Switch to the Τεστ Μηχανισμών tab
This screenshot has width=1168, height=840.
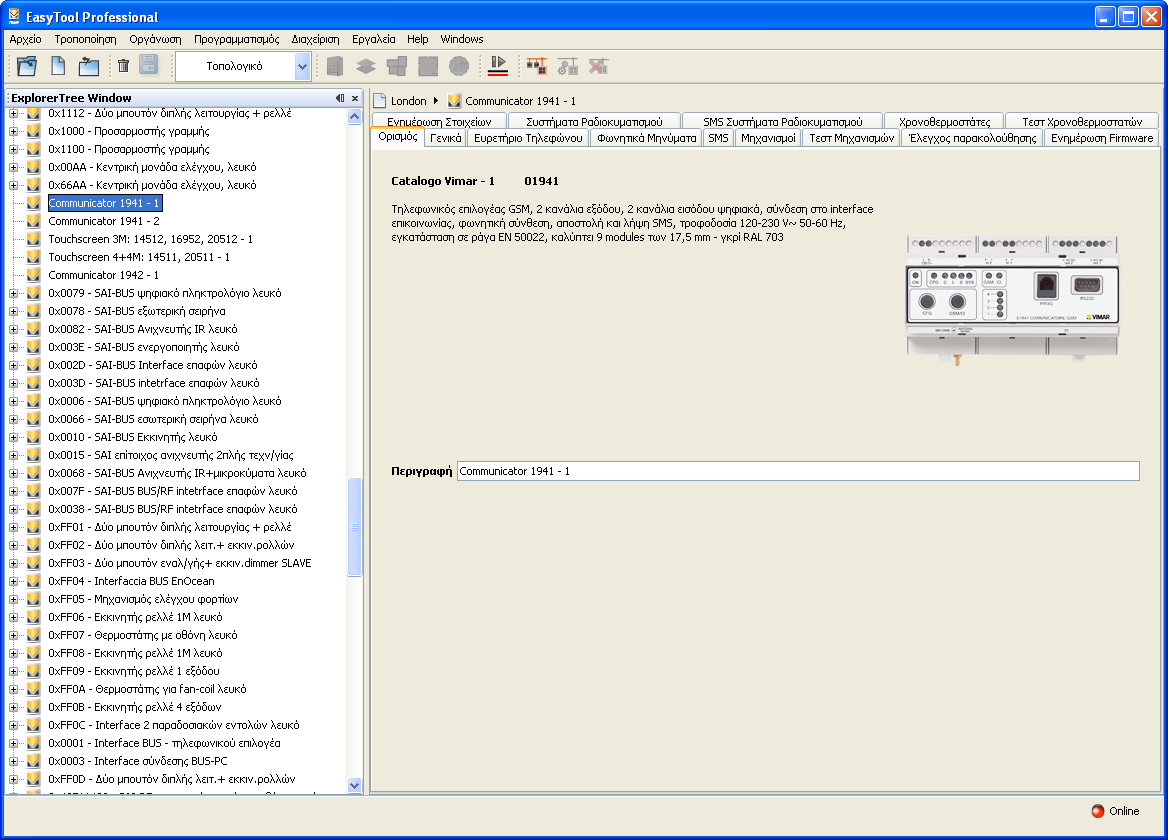851,138
